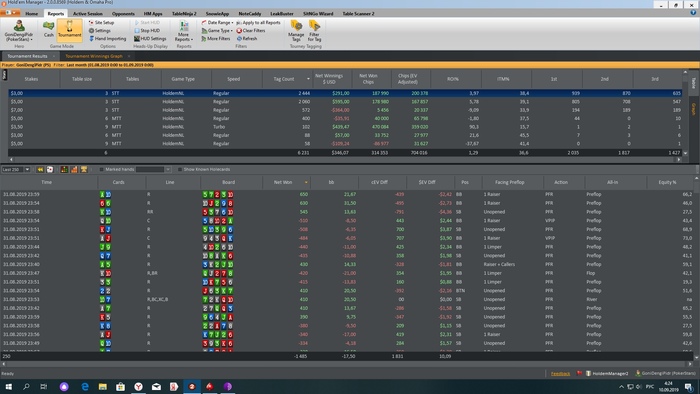
Task: Open the SitNGo Wizard tab
Action: tap(318, 13)
